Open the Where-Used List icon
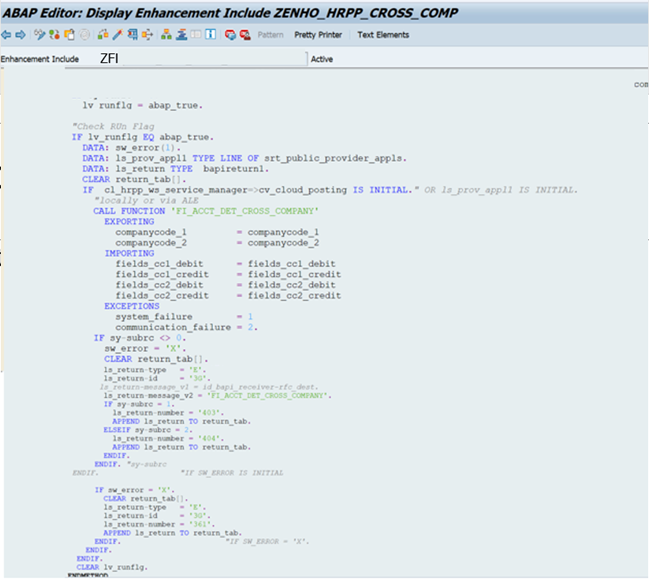The image size is (649, 579). click(147, 35)
